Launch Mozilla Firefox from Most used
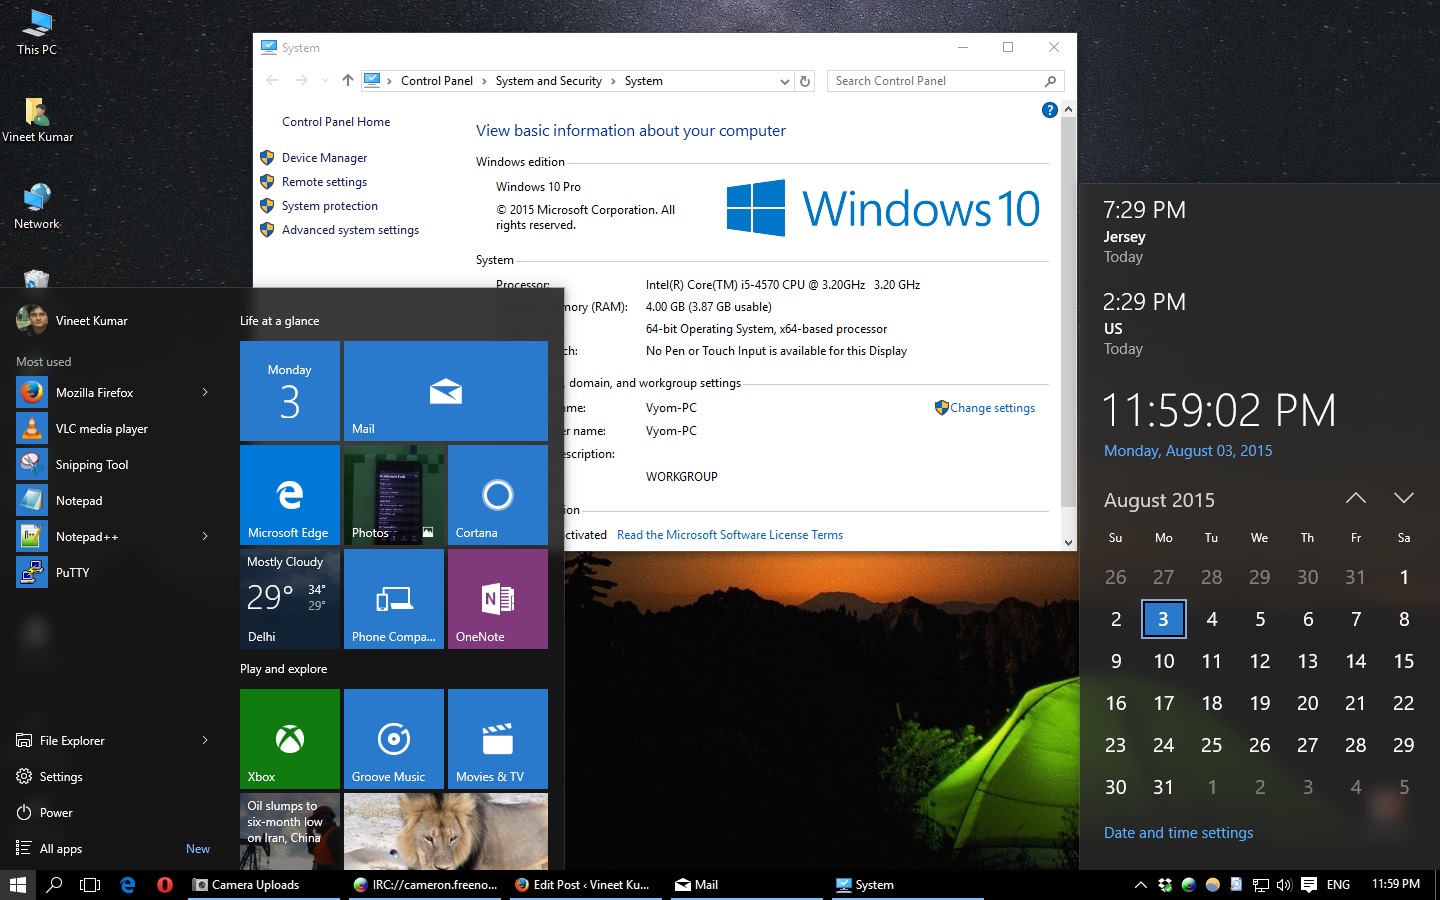The image size is (1440, 900). [113, 393]
